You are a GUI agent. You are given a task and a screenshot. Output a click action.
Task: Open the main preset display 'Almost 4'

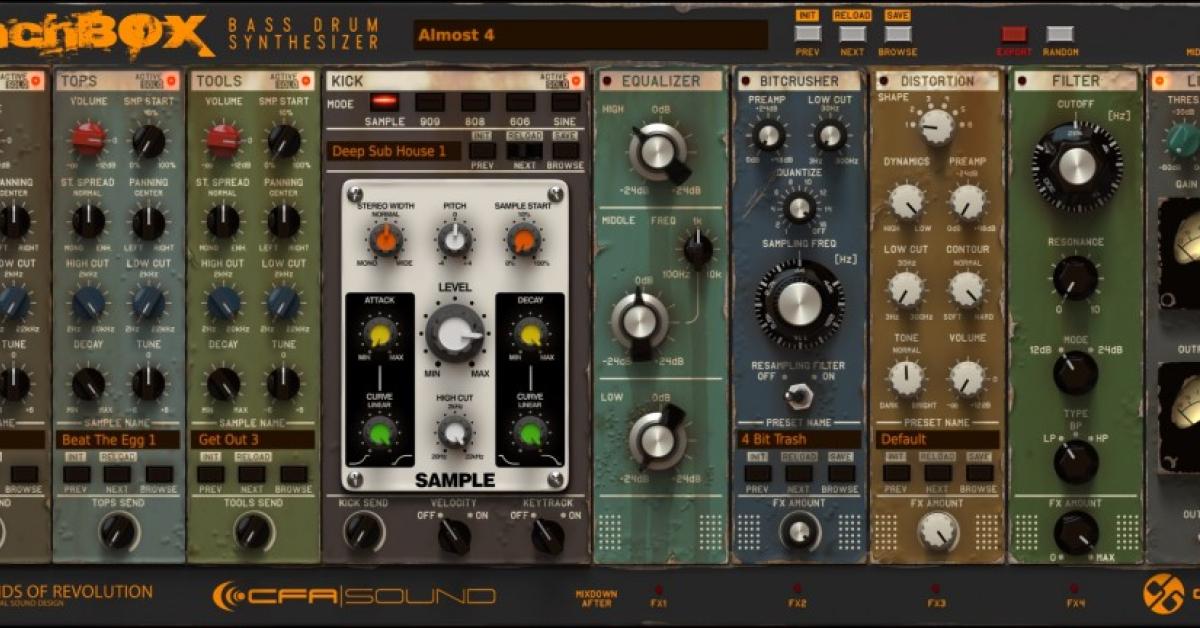point(590,35)
